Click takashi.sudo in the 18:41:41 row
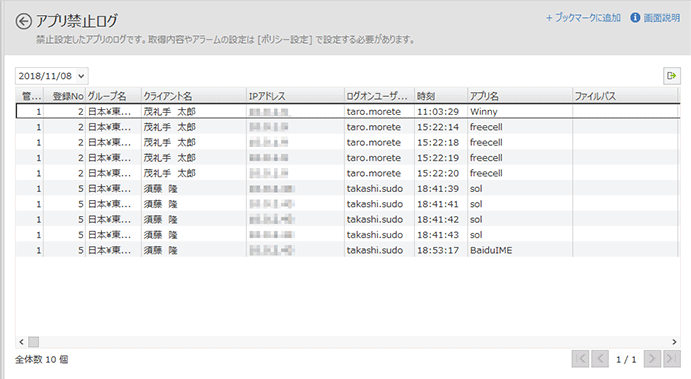691x379 pixels. pyautogui.click(x=375, y=204)
